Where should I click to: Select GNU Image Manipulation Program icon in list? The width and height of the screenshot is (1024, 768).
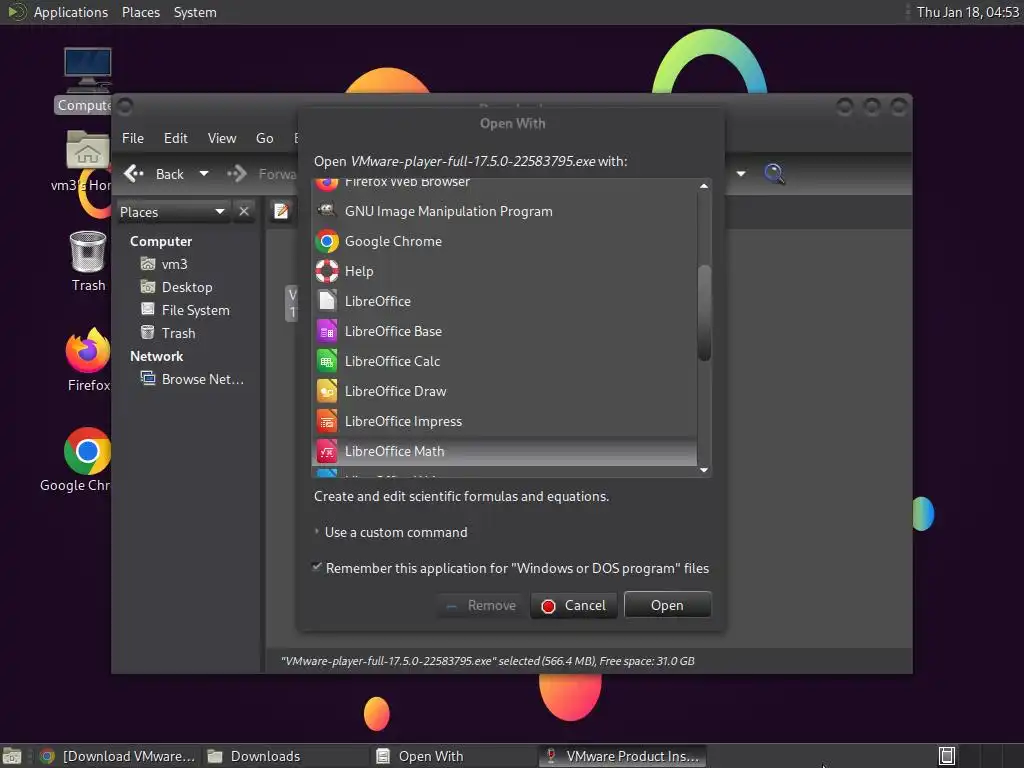pyautogui.click(x=327, y=210)
